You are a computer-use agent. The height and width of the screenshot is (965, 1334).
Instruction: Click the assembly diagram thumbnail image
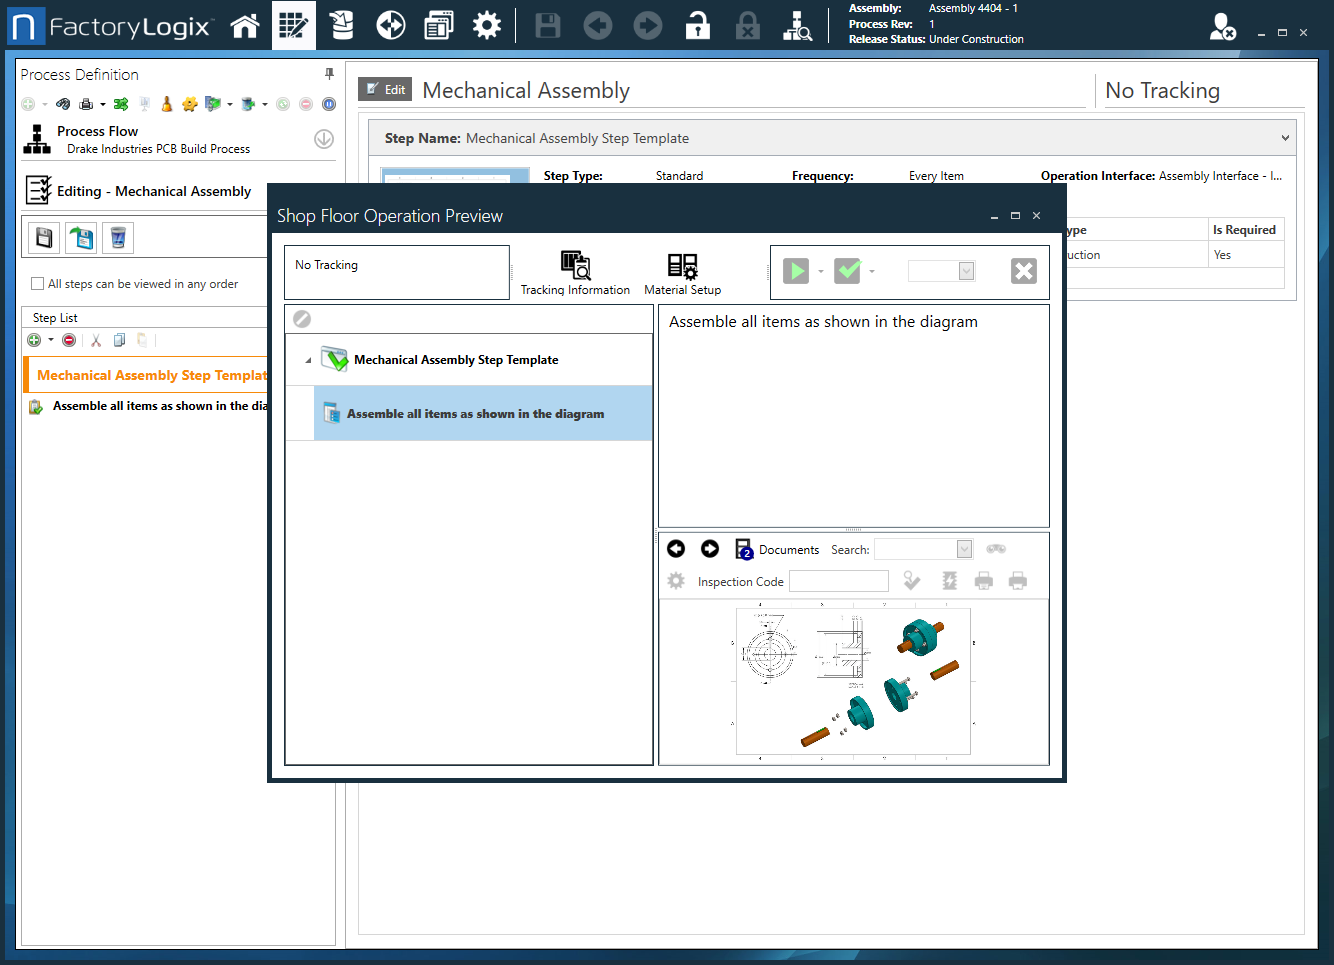click(853, 681)
